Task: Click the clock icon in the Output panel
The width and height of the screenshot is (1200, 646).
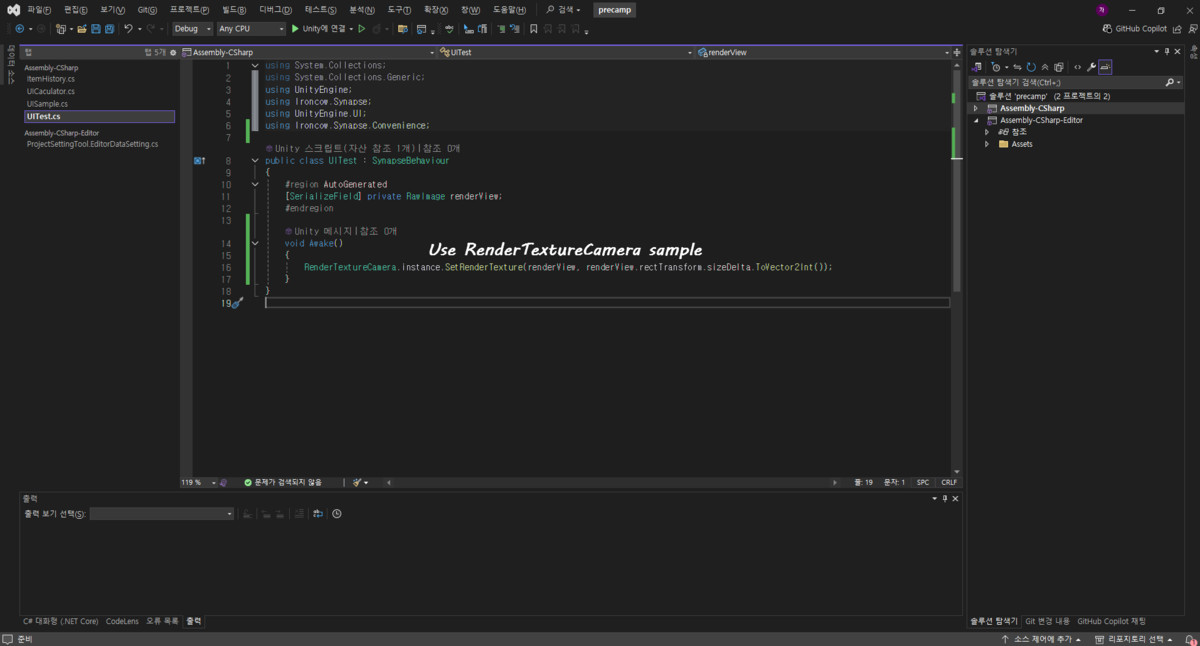Action: coord(337,514)
